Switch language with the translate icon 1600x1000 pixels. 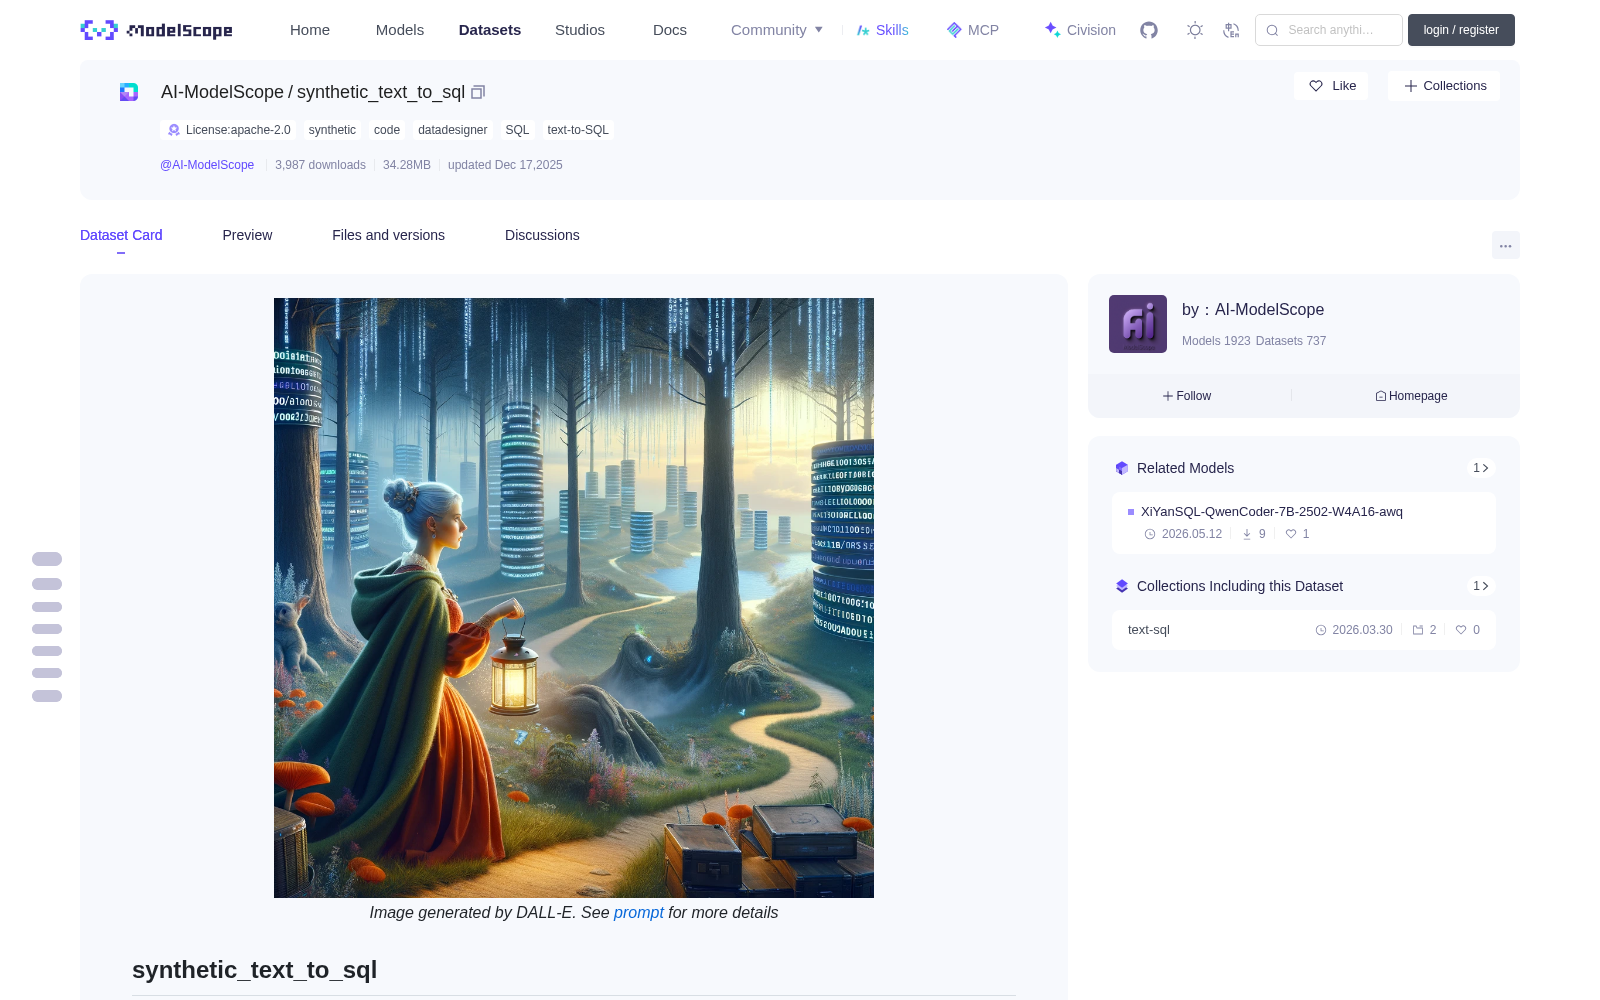pyautogui.click(x=1231, y=30)
